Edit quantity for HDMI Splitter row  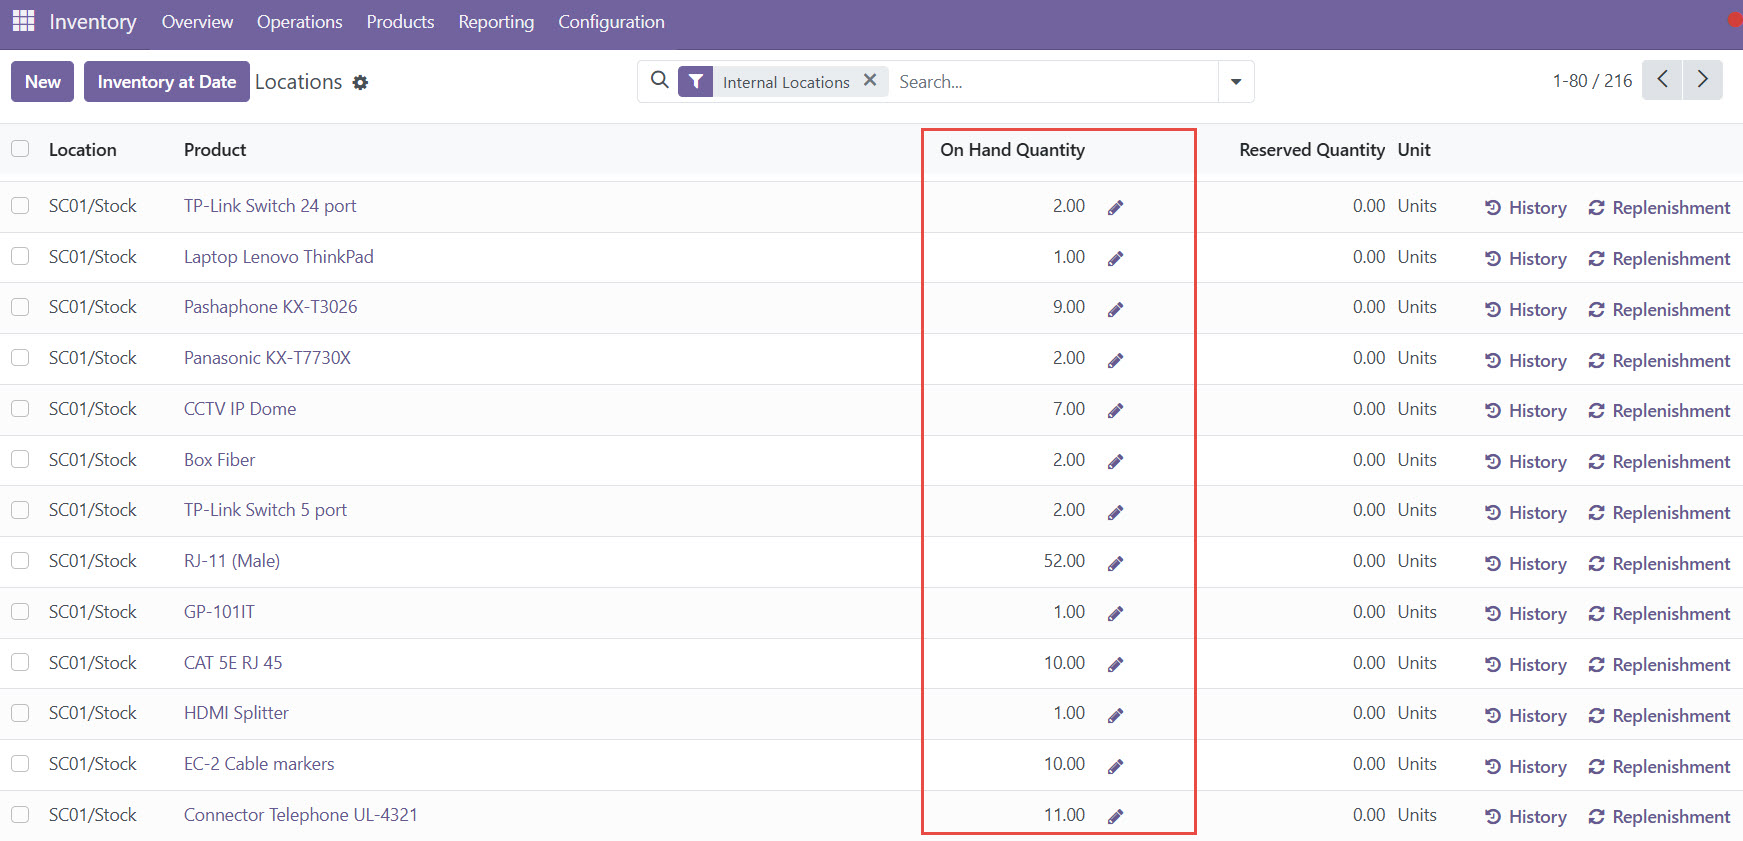click(x=1115, y=716)
